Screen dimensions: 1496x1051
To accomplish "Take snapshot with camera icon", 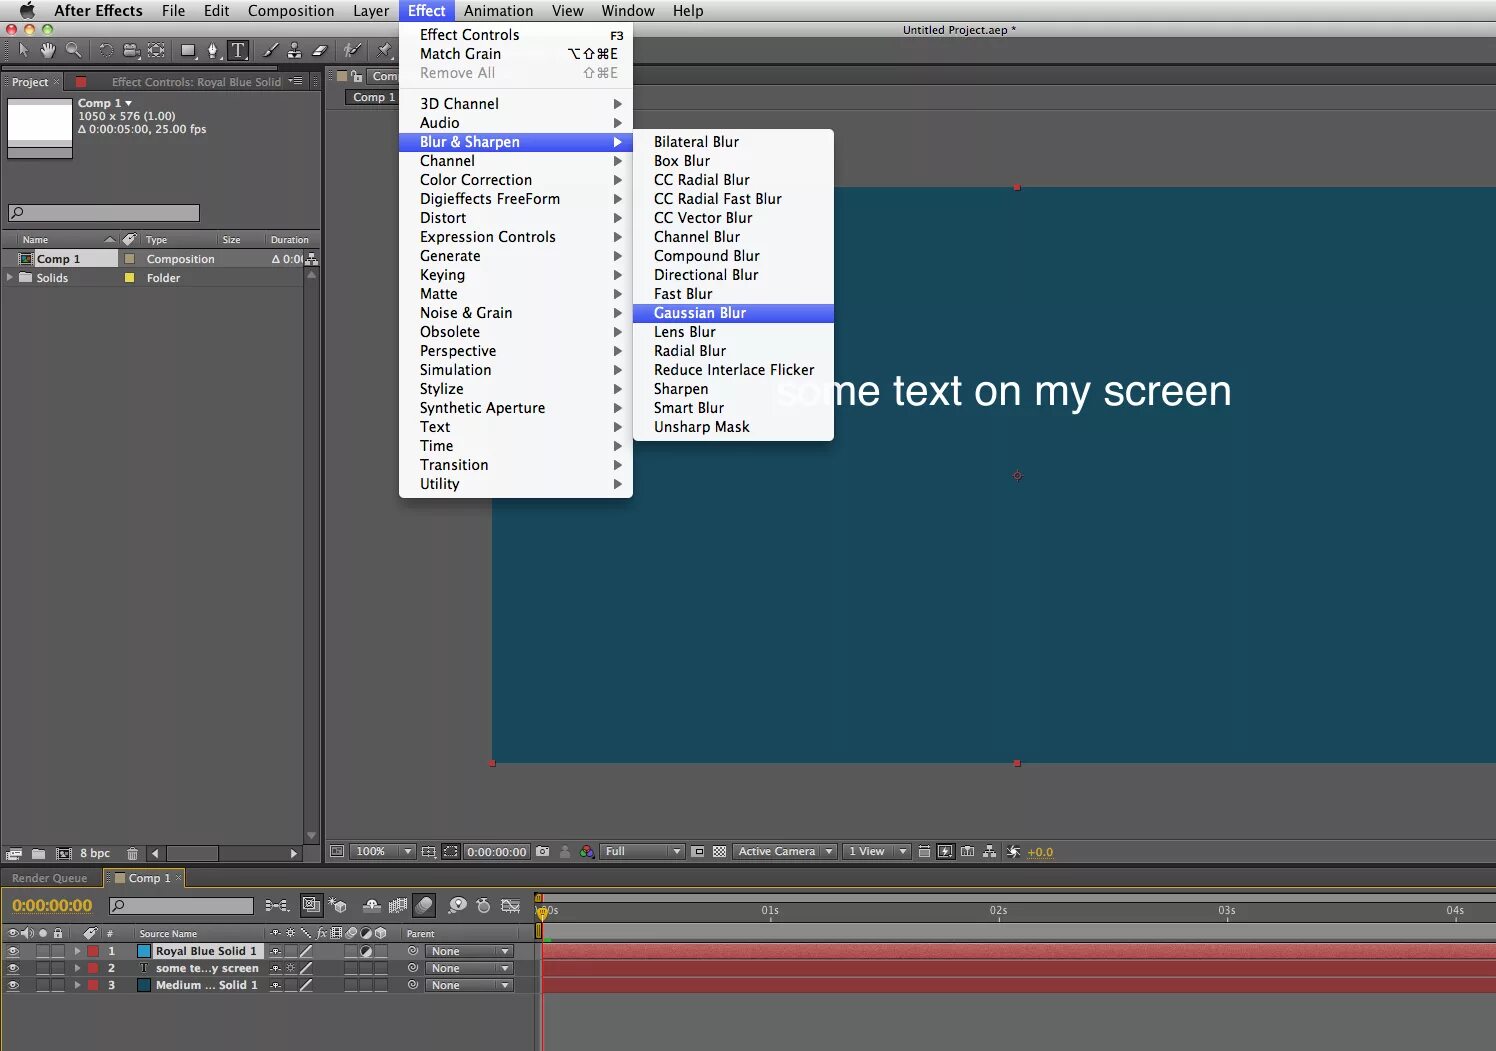I will (x=543, y=852).
